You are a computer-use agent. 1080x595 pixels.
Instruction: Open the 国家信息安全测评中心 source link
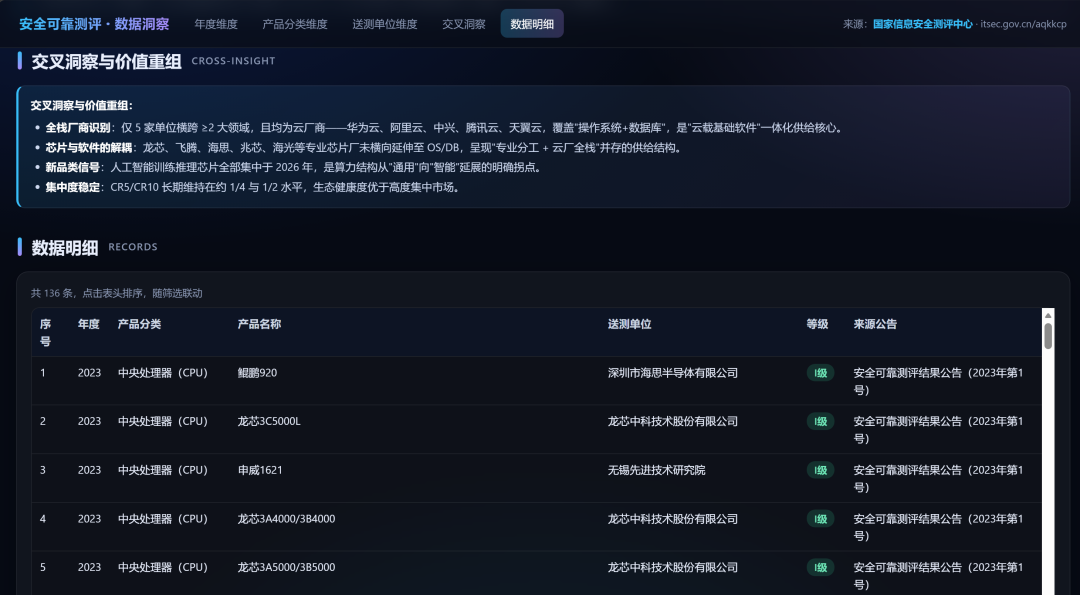(x=922, y=24)
